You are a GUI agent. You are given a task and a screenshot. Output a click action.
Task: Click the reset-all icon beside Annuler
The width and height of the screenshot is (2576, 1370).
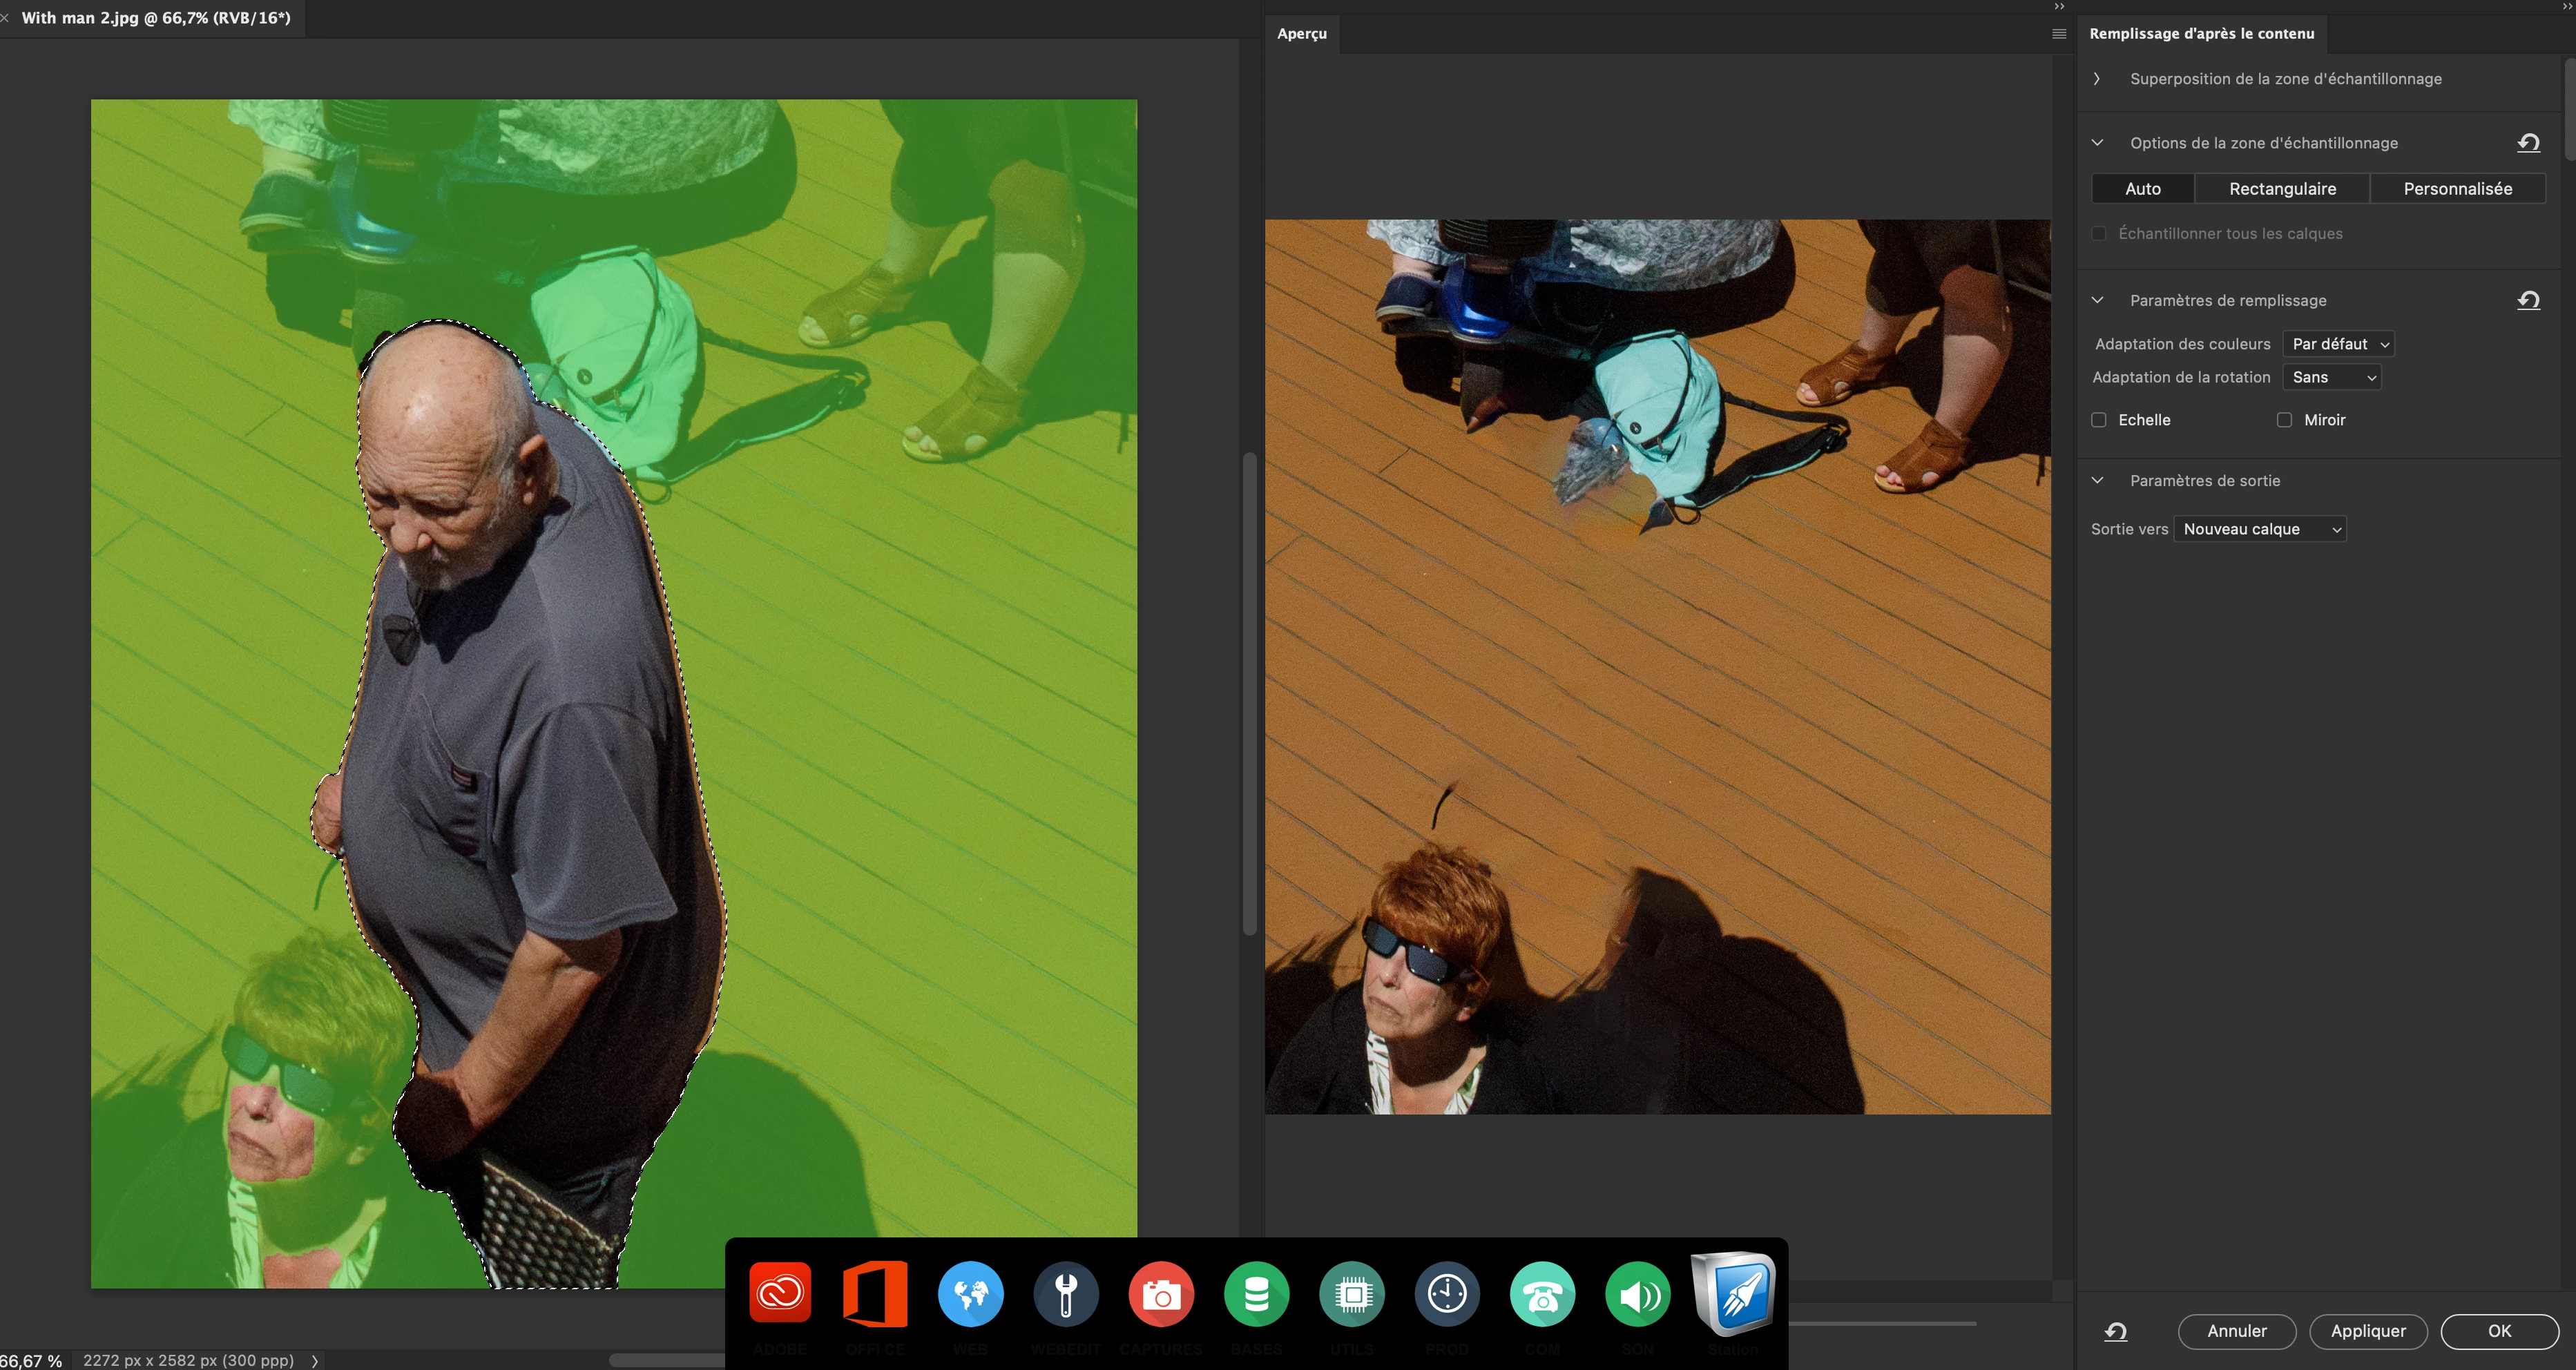tap(2116, 1331)
